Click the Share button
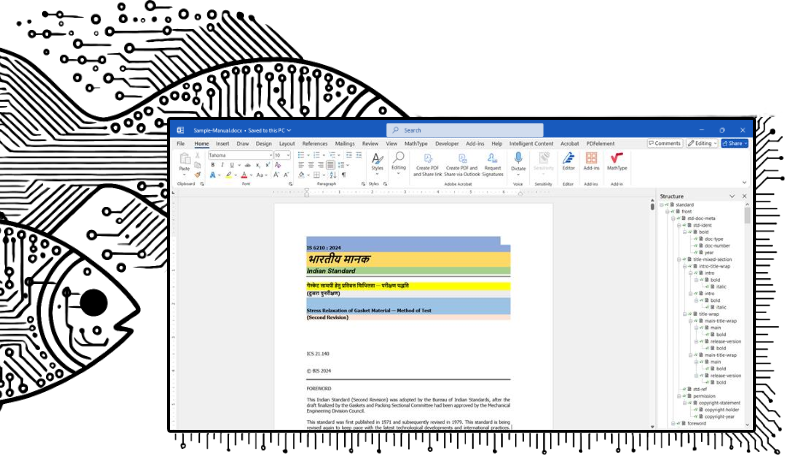The image size is (800, 457). [735, 143]
